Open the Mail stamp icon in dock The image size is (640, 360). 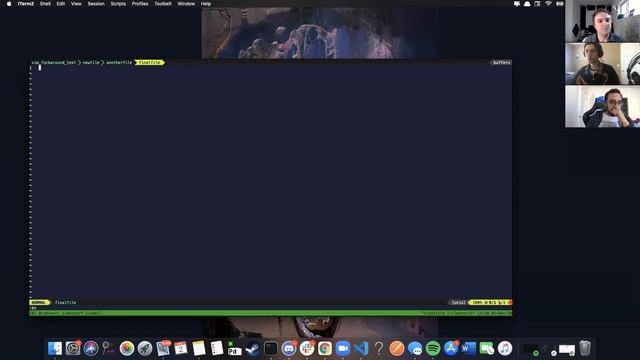tap(163, 348)
